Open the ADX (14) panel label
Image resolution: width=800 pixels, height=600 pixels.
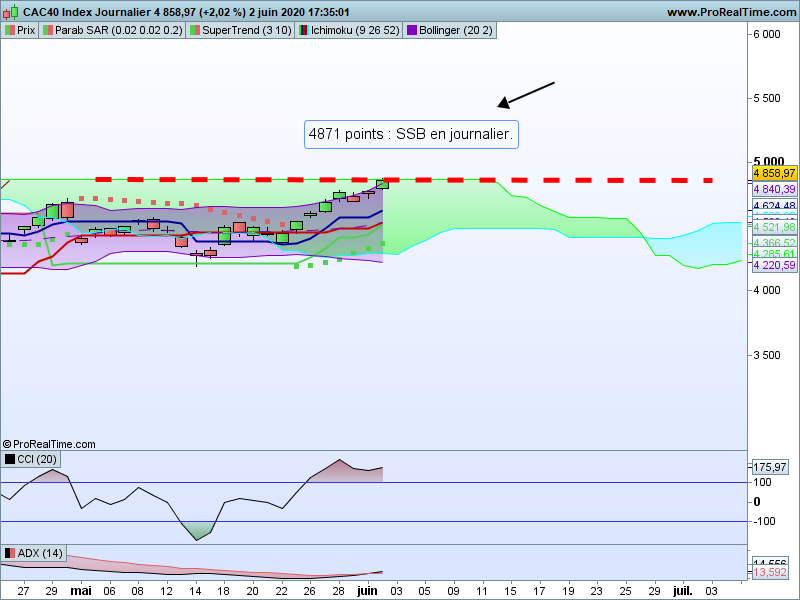tap(34, 553)
